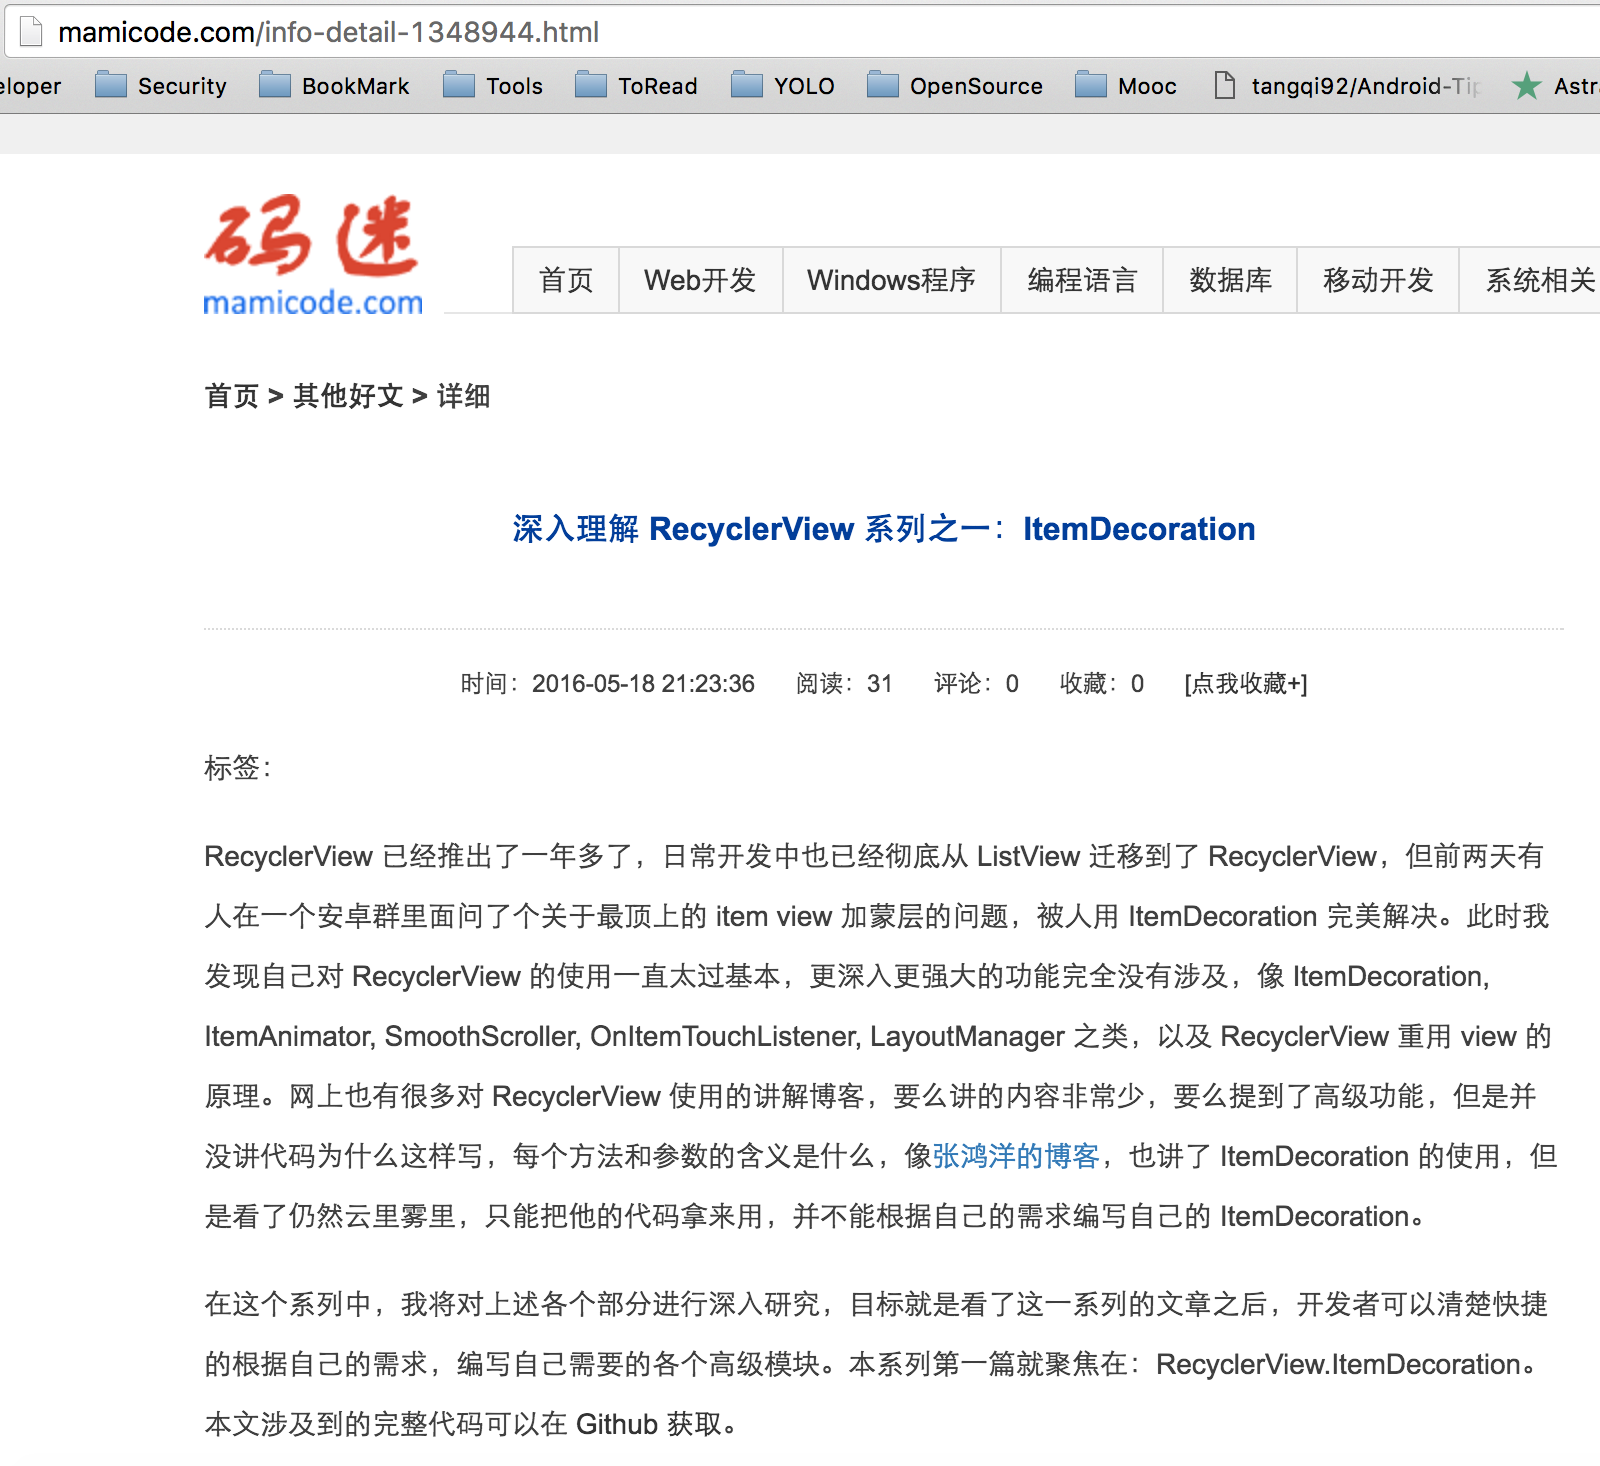Screen dimensions: 1600x1466
Task: Open the 移动开发 navigation tab
Action: [1378, 280]
